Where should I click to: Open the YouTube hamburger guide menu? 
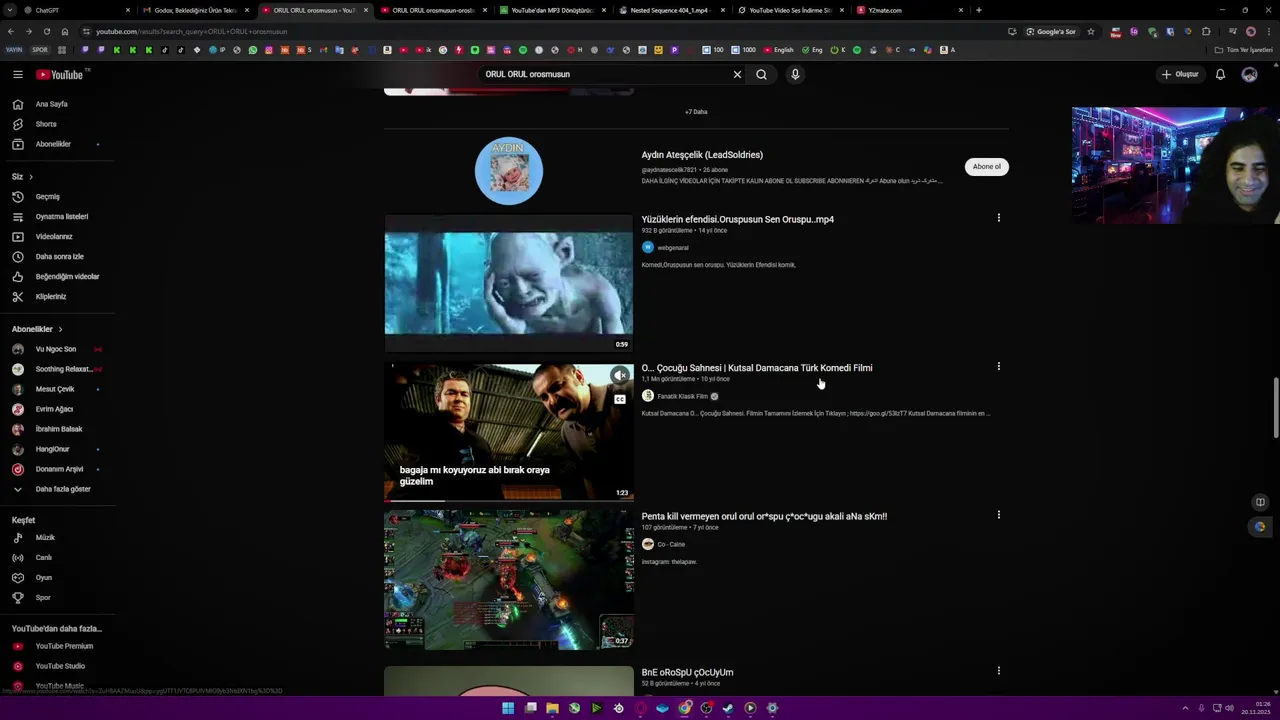click(17, 74)
